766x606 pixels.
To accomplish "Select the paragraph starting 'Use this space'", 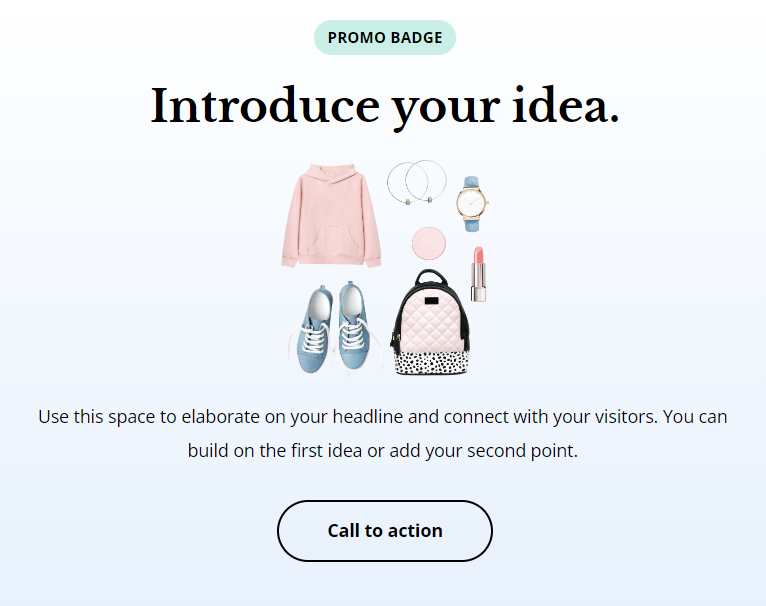I will point(383,433).
